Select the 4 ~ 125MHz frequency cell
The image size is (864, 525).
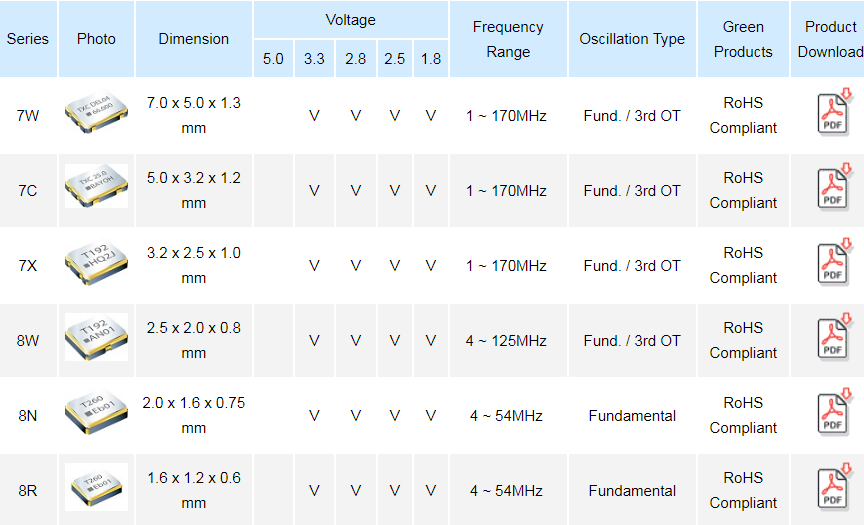point(506,341)
